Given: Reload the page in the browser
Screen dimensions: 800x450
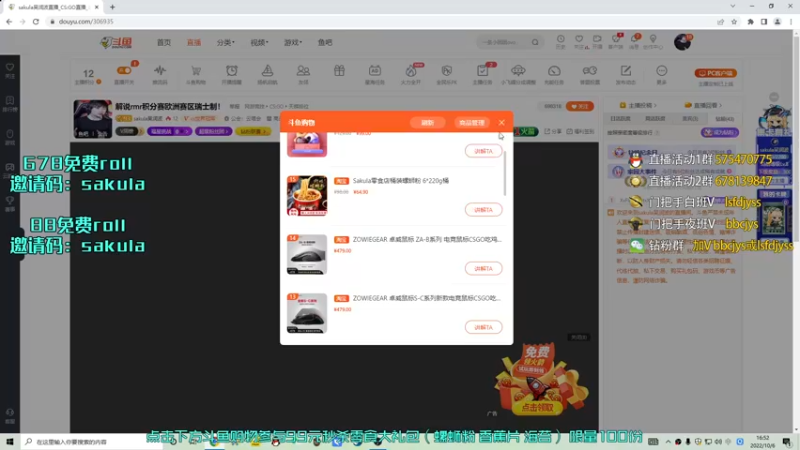Looking at the screenshot, I should (x=36, y=21).
